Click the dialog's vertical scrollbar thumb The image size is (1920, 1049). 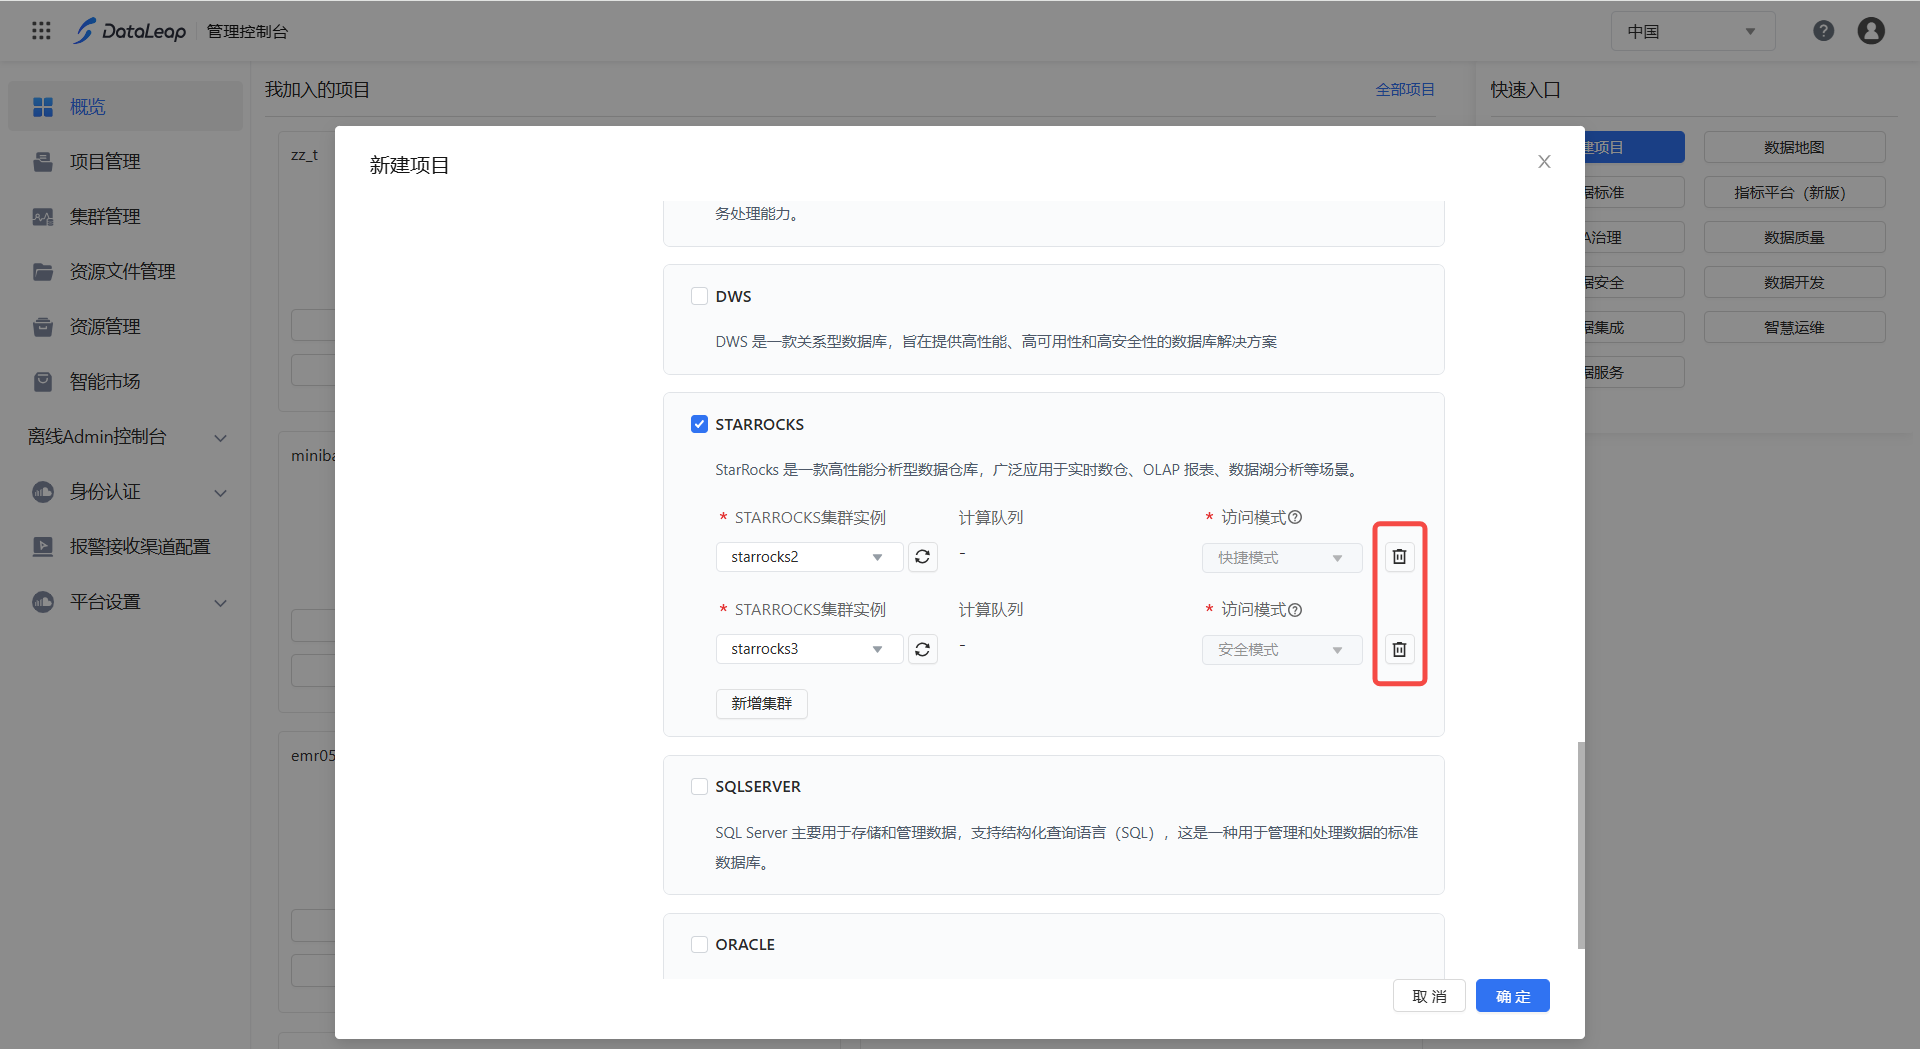coord(1580,845)
